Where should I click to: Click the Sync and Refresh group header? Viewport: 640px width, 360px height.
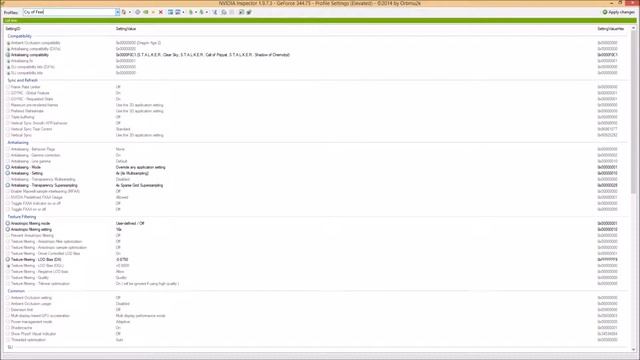point(22,80)
